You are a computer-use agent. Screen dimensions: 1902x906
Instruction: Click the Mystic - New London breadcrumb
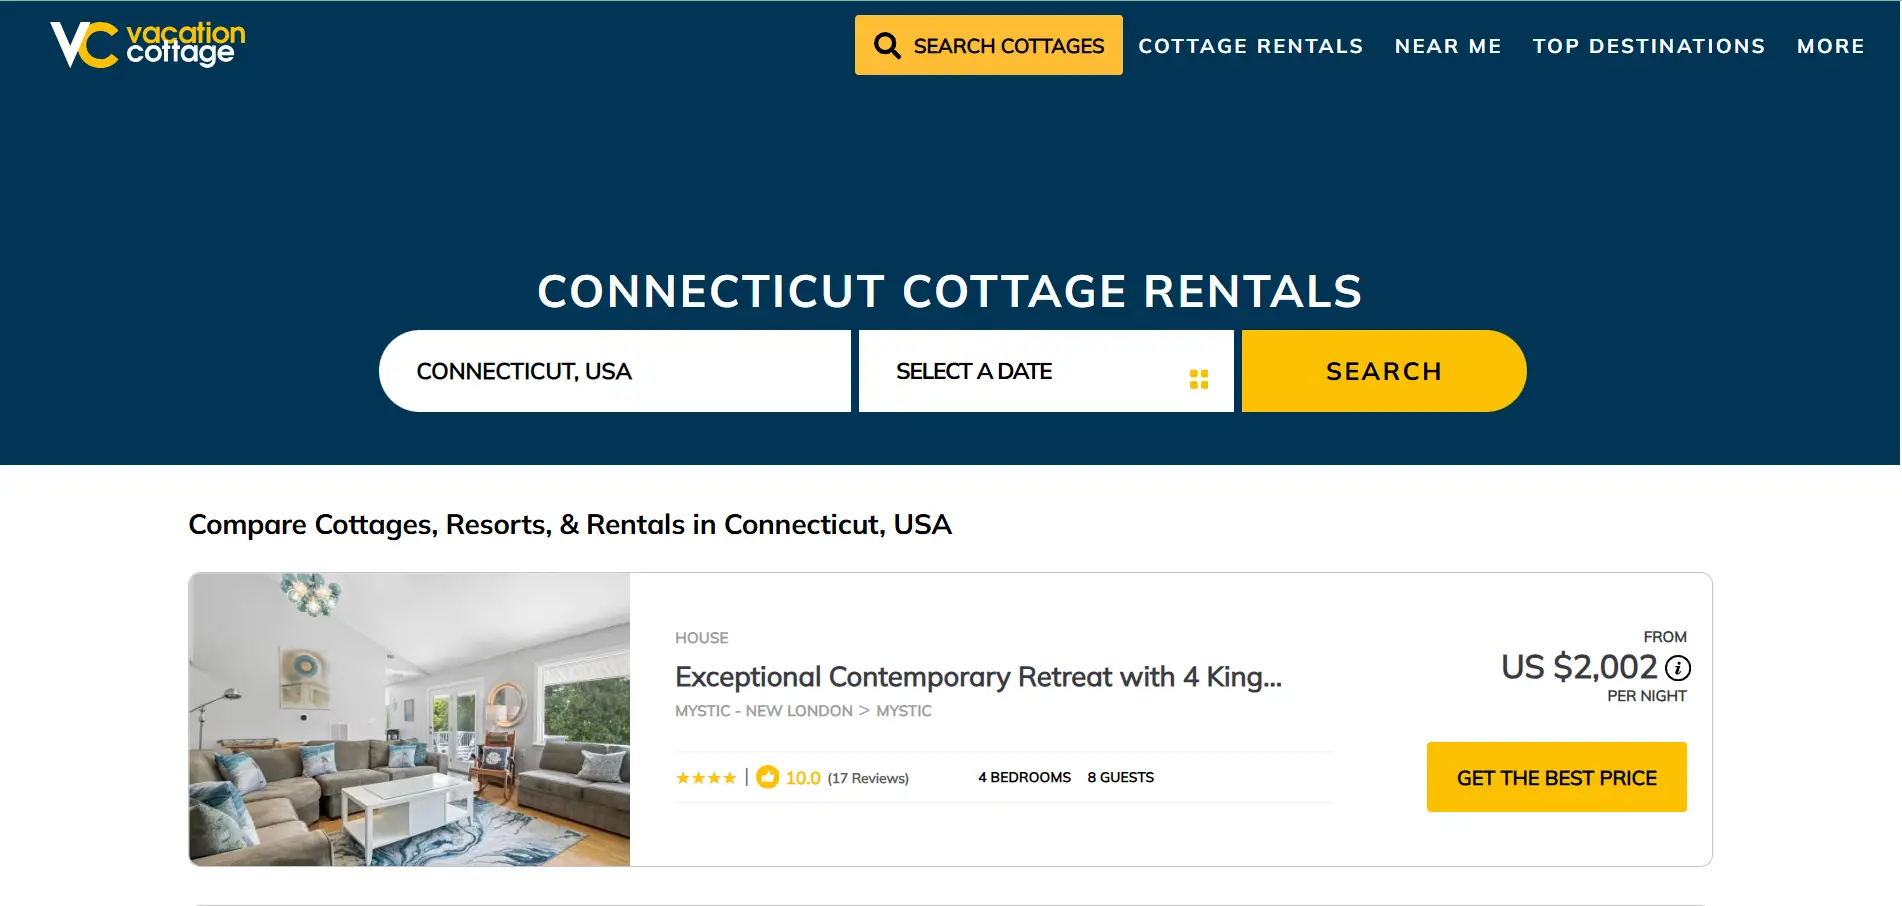pos(764,711)
